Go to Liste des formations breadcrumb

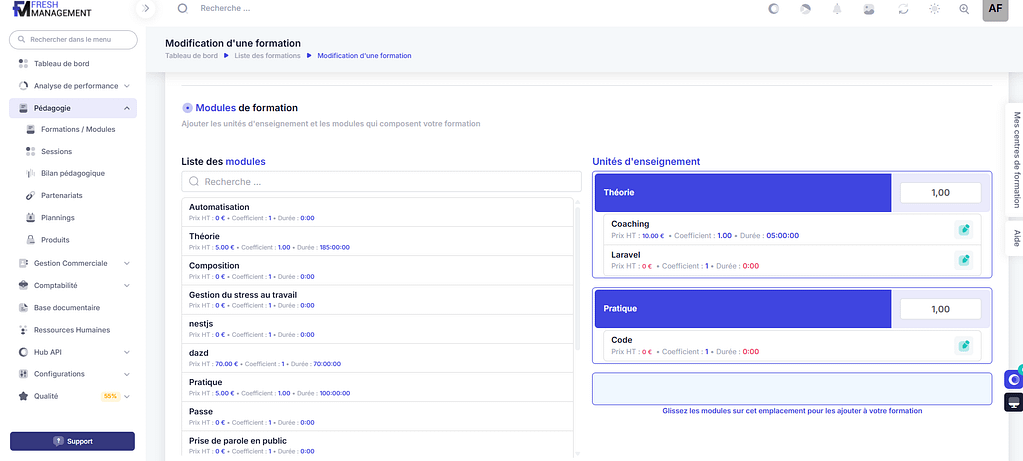coord(267,56)
